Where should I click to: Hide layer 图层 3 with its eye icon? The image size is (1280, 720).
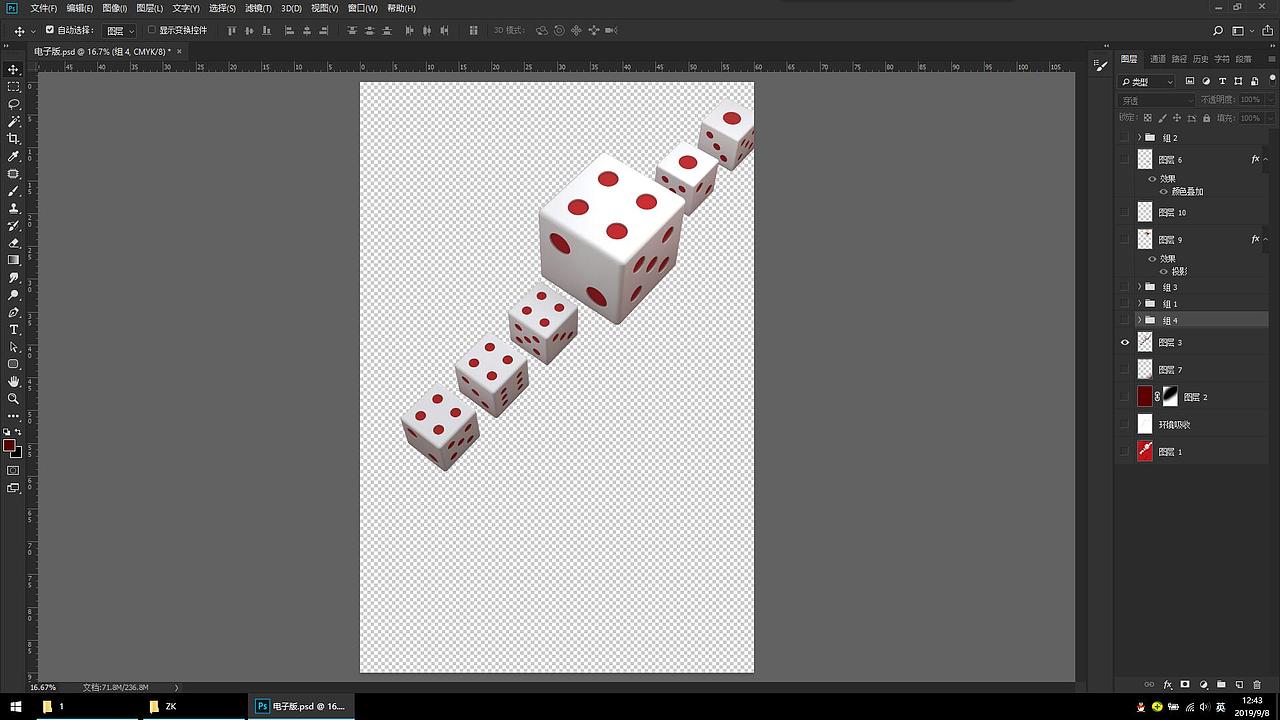coord(1125,342)
